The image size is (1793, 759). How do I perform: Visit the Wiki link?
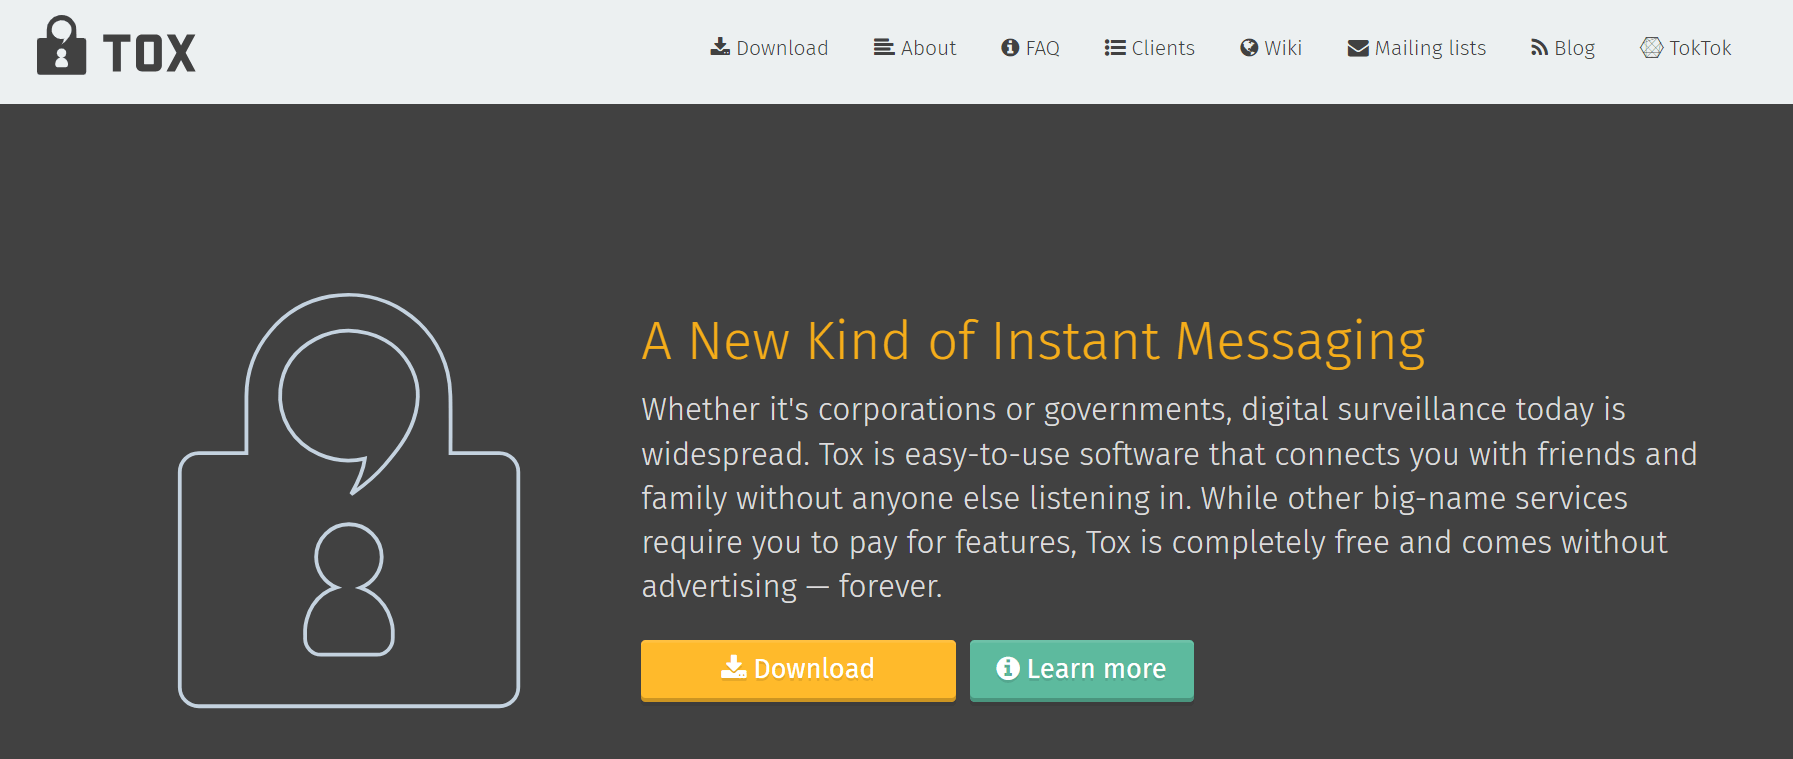[1271, 48]
